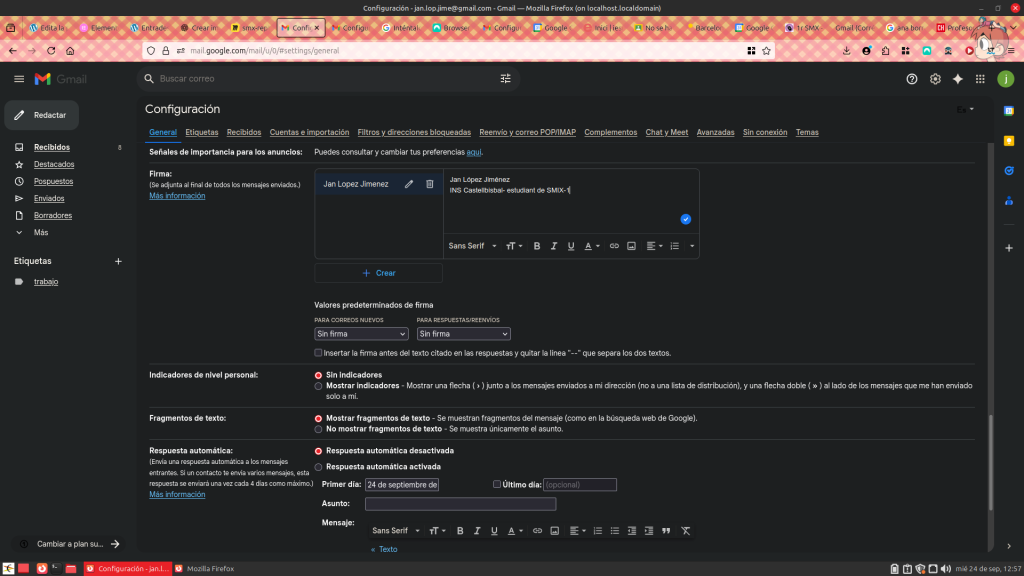Expand Sans Serif font dropdown in signature editor
This screenshot has width=1024, height=576.
(x=470, y=246)
